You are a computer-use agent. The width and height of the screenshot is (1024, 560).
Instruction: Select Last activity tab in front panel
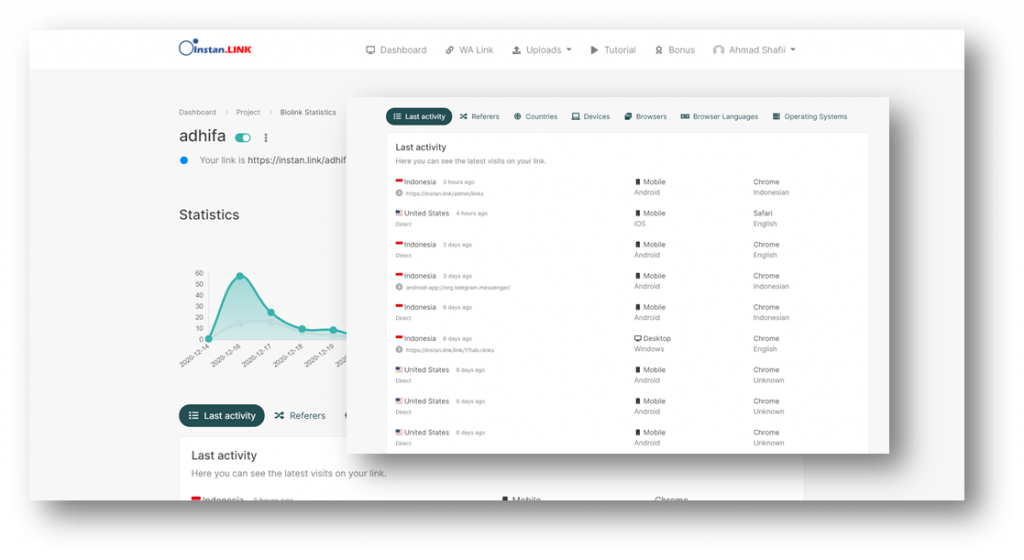tap(419, 116)
